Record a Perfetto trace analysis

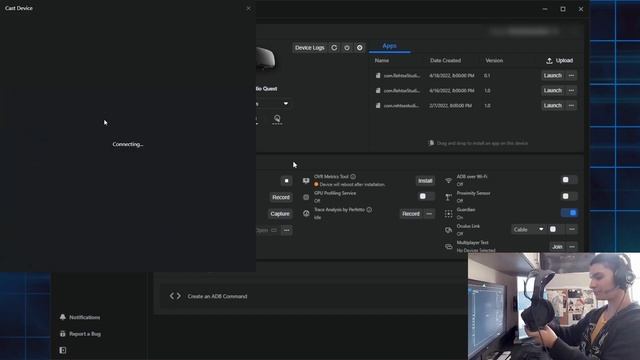[411, 214]
